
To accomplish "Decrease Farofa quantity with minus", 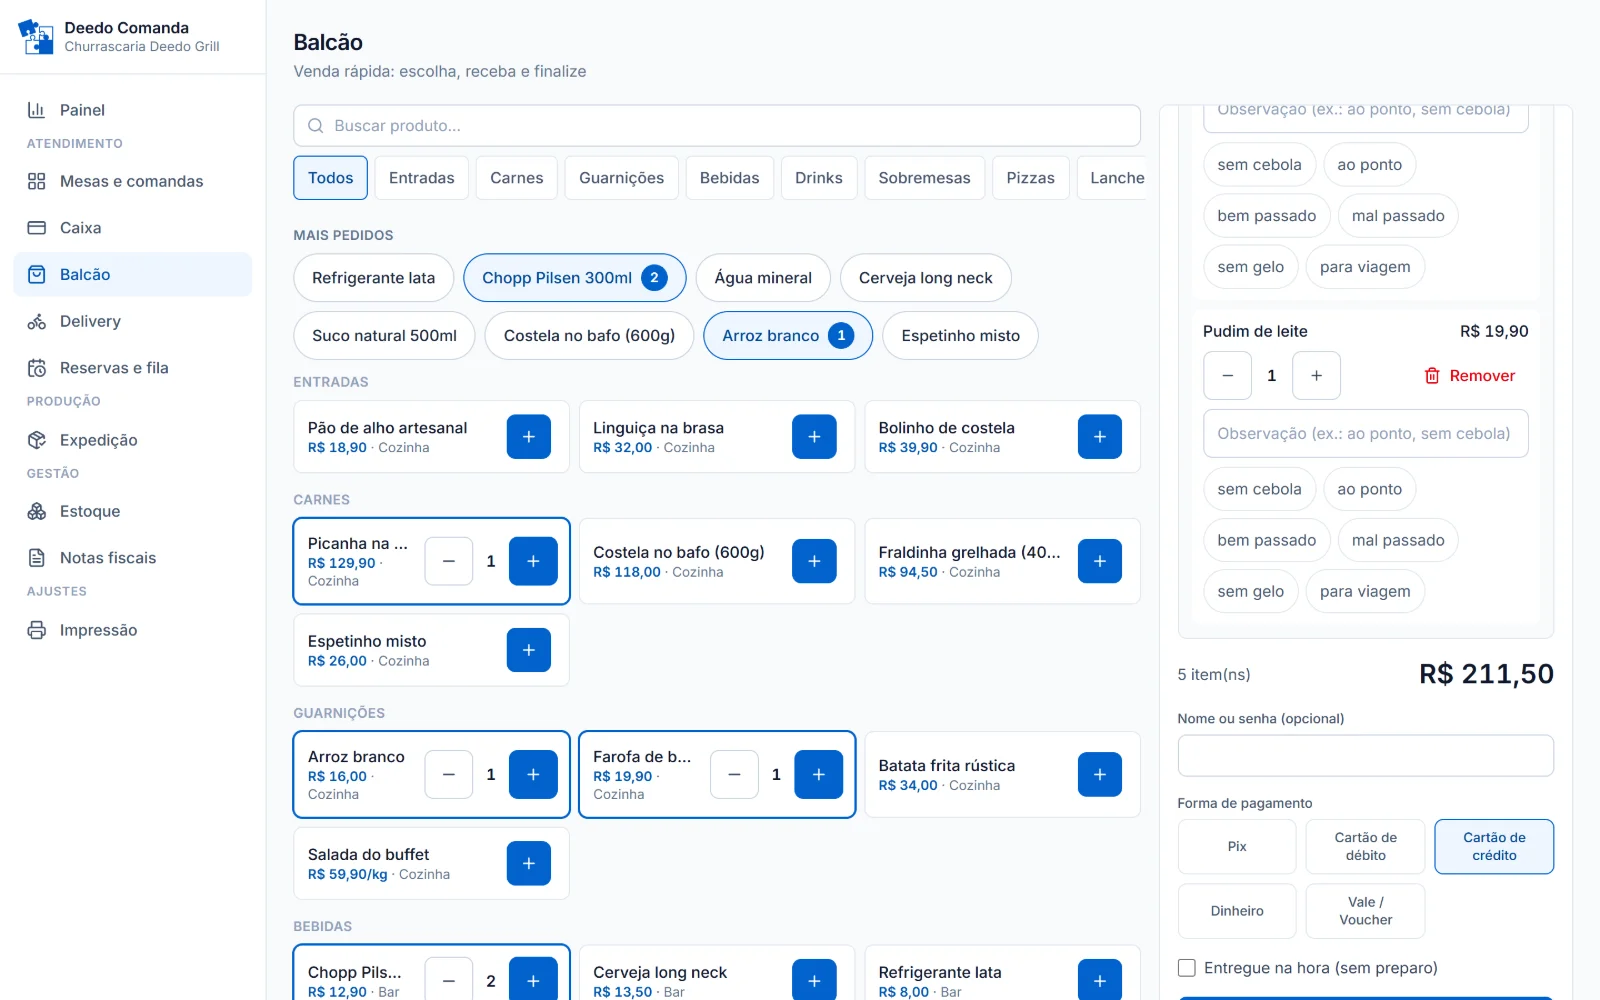I will coord(735,775).
